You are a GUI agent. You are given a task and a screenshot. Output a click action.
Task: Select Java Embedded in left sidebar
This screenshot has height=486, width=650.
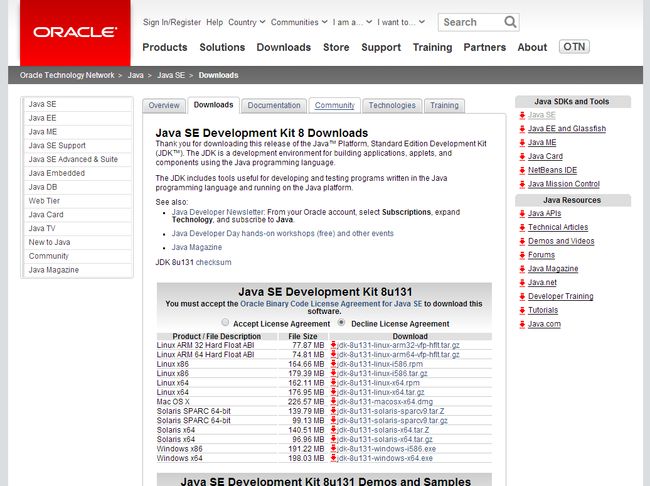click(78, 173)
